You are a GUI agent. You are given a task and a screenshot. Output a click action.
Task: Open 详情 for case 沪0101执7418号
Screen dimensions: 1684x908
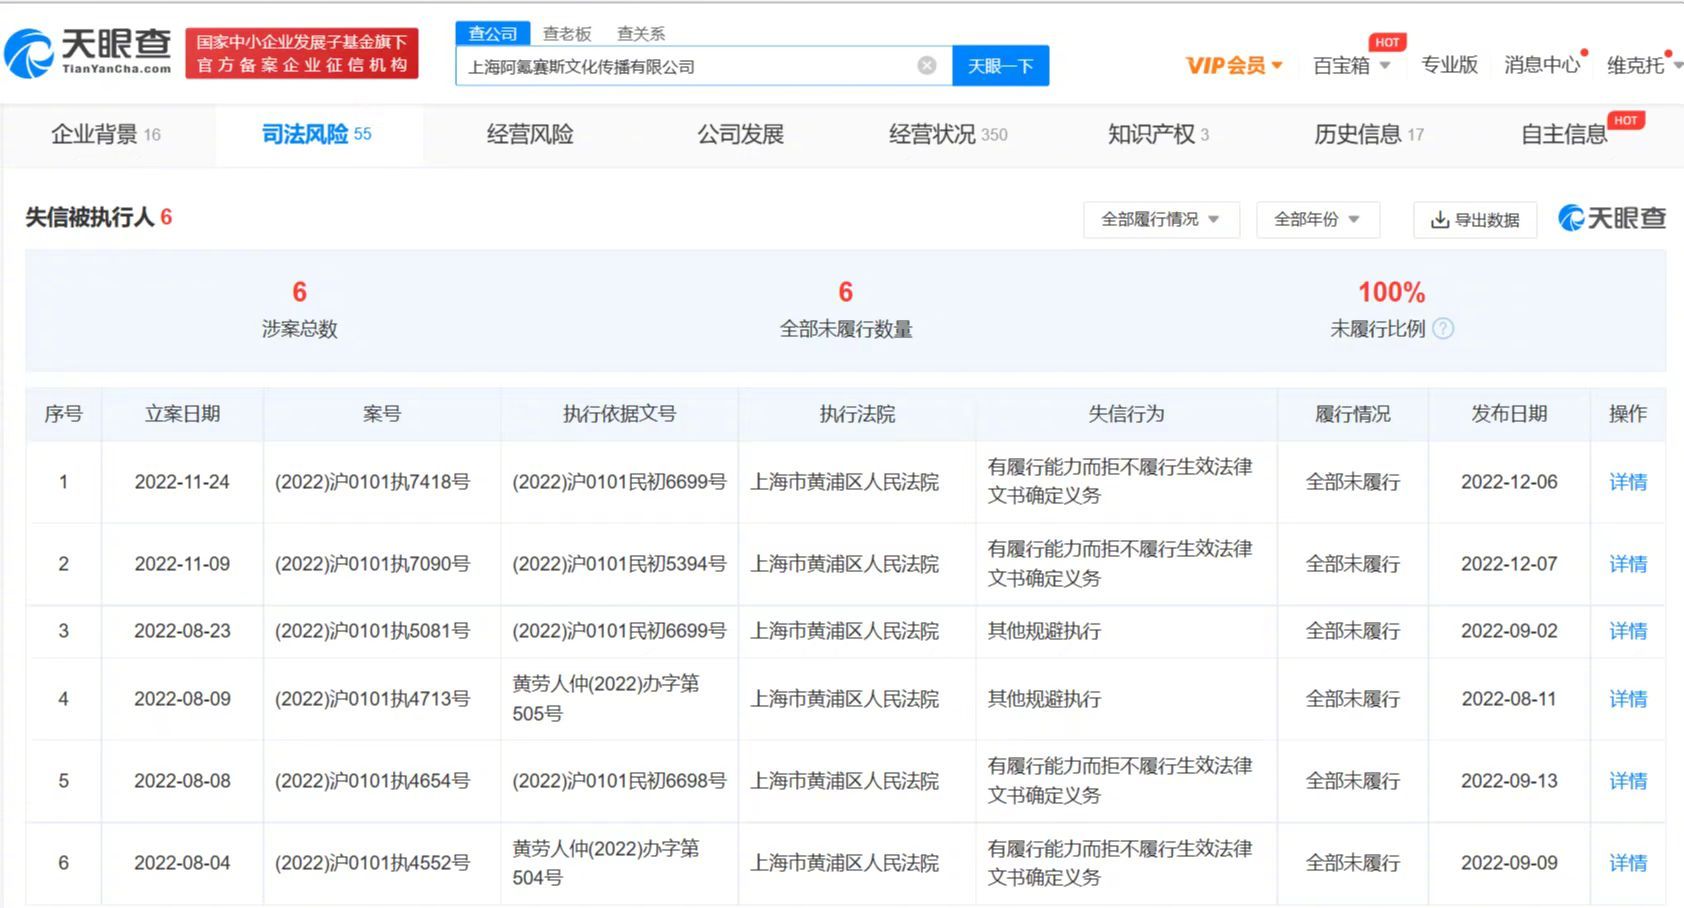1627,482
